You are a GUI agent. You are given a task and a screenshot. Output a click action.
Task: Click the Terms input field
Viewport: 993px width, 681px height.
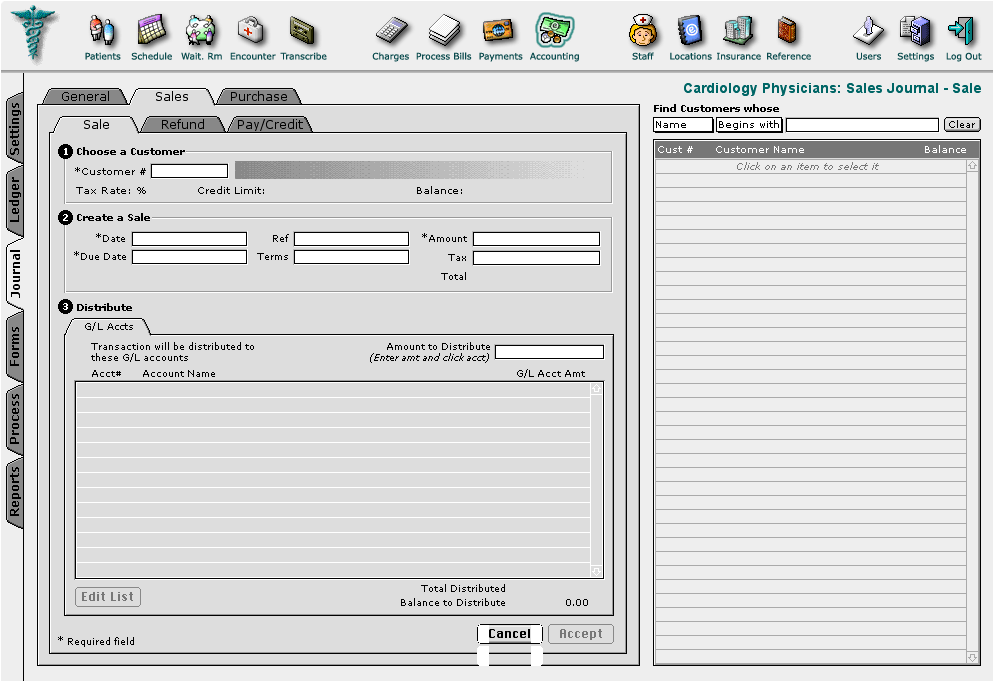click(351, 257)
